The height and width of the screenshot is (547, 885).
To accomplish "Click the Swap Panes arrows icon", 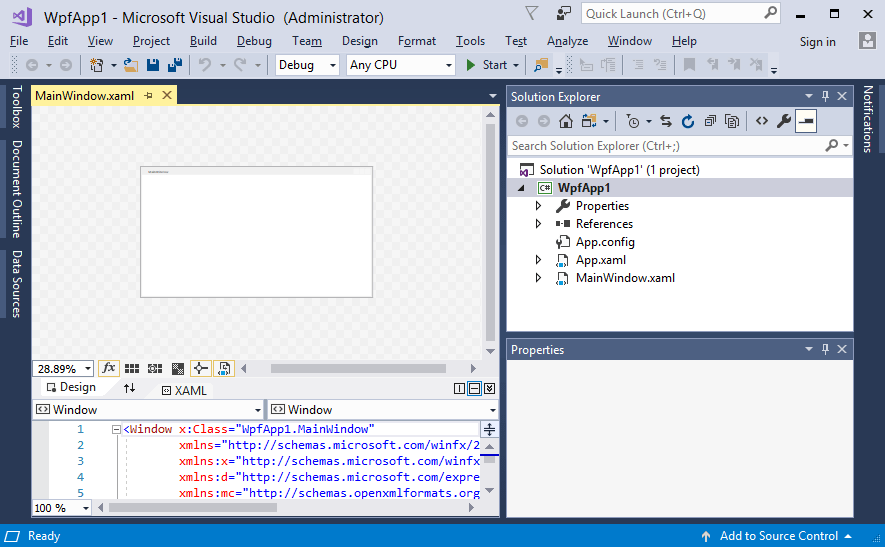I will pyautogui.click(x=129, y=389).
